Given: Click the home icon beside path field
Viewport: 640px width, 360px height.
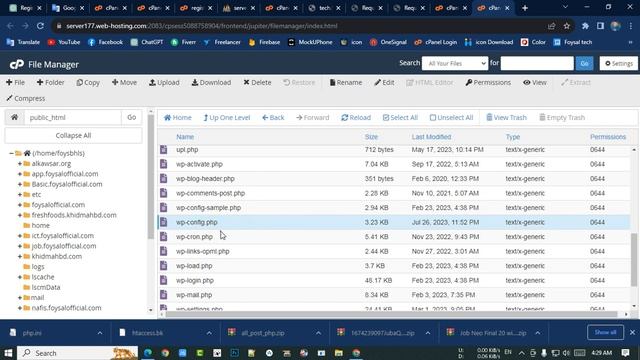Looking at the screenshot, I should [14, 117].
